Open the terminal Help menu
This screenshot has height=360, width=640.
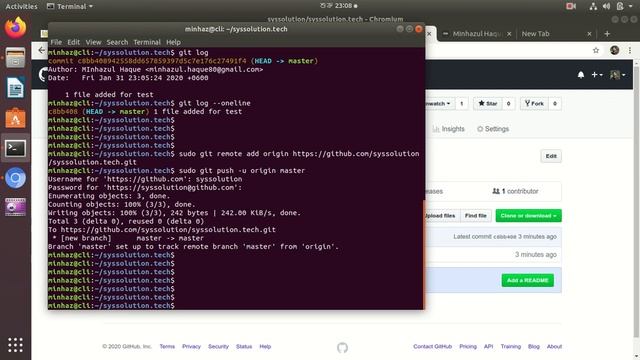(x=173, y=42)
